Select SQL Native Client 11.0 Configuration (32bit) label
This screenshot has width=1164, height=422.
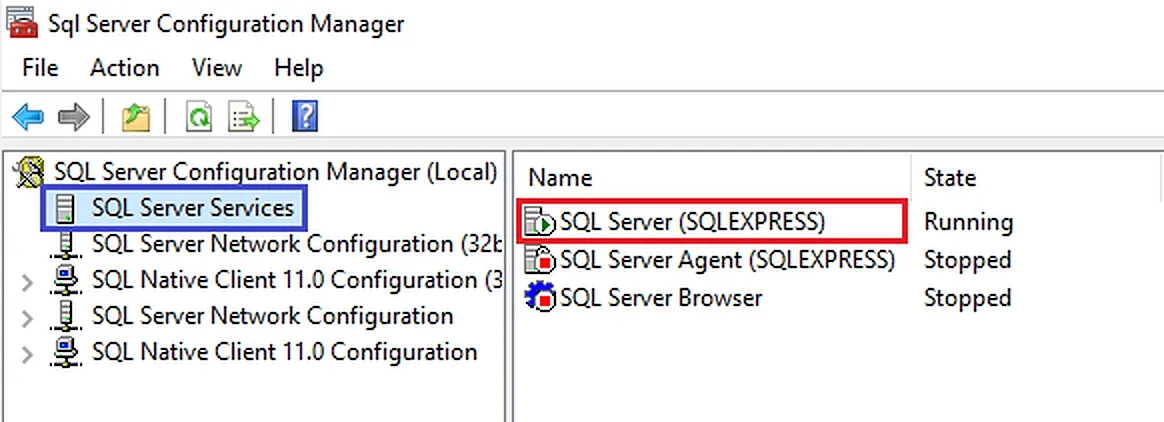[x=297, y=280]
